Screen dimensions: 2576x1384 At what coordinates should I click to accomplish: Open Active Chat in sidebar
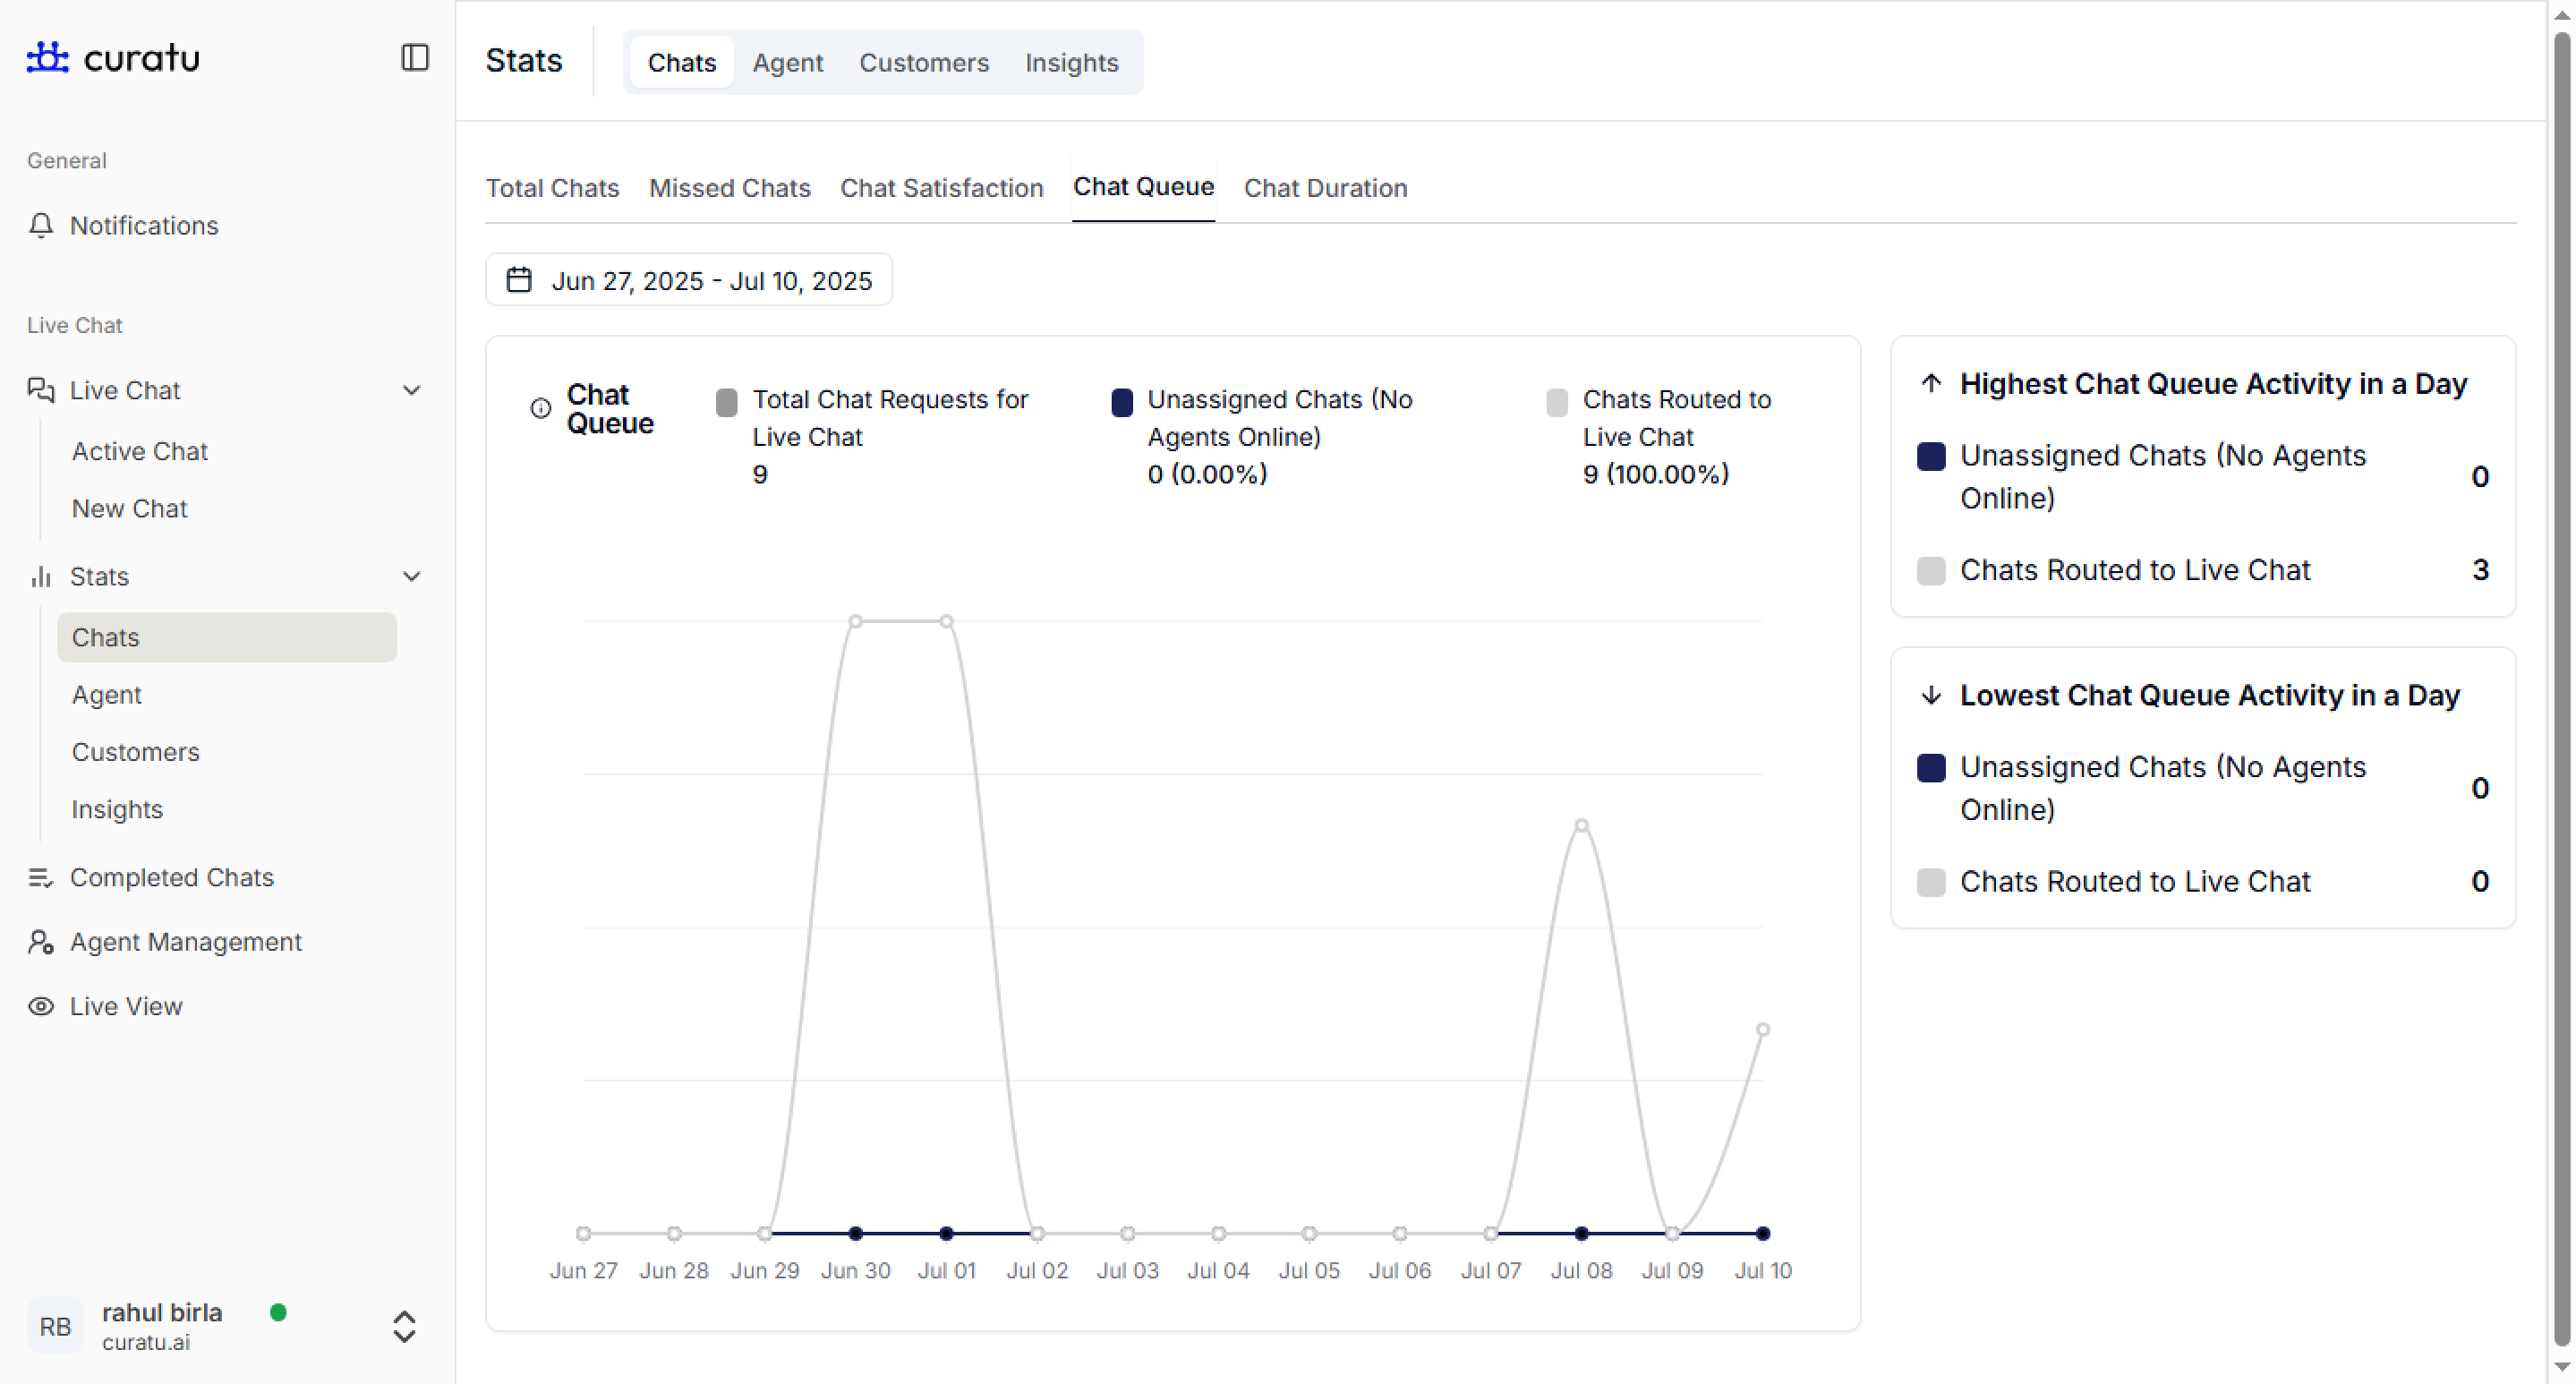tap(139, 451)
